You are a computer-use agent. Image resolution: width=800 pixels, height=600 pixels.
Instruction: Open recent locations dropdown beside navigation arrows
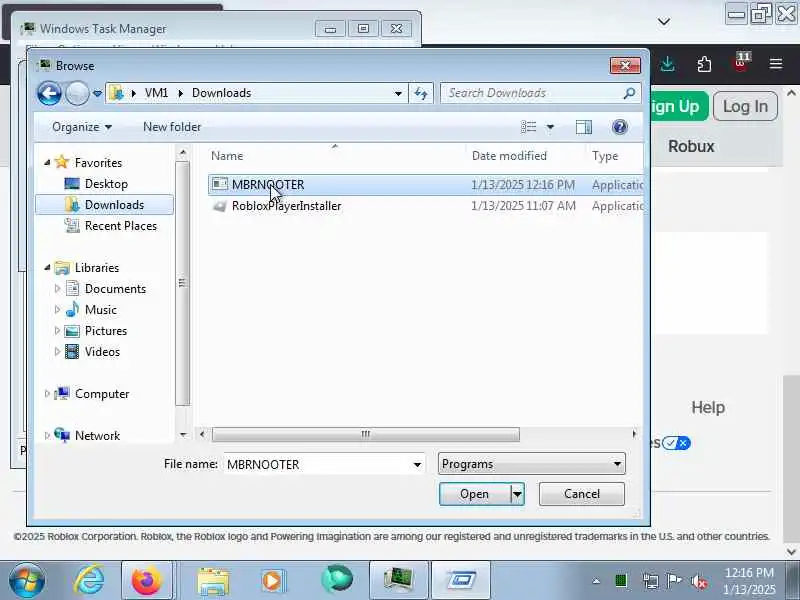[97, 93]
